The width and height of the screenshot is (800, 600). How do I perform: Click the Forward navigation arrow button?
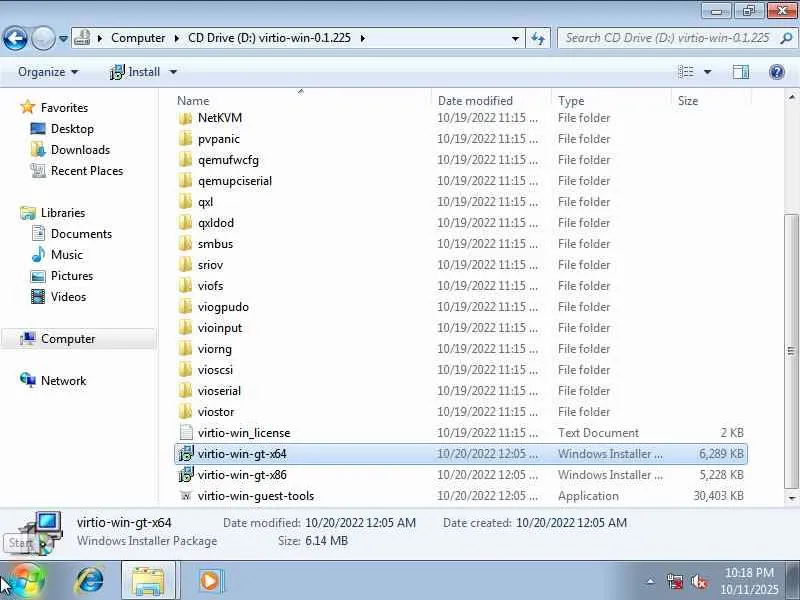click(43, 38)
